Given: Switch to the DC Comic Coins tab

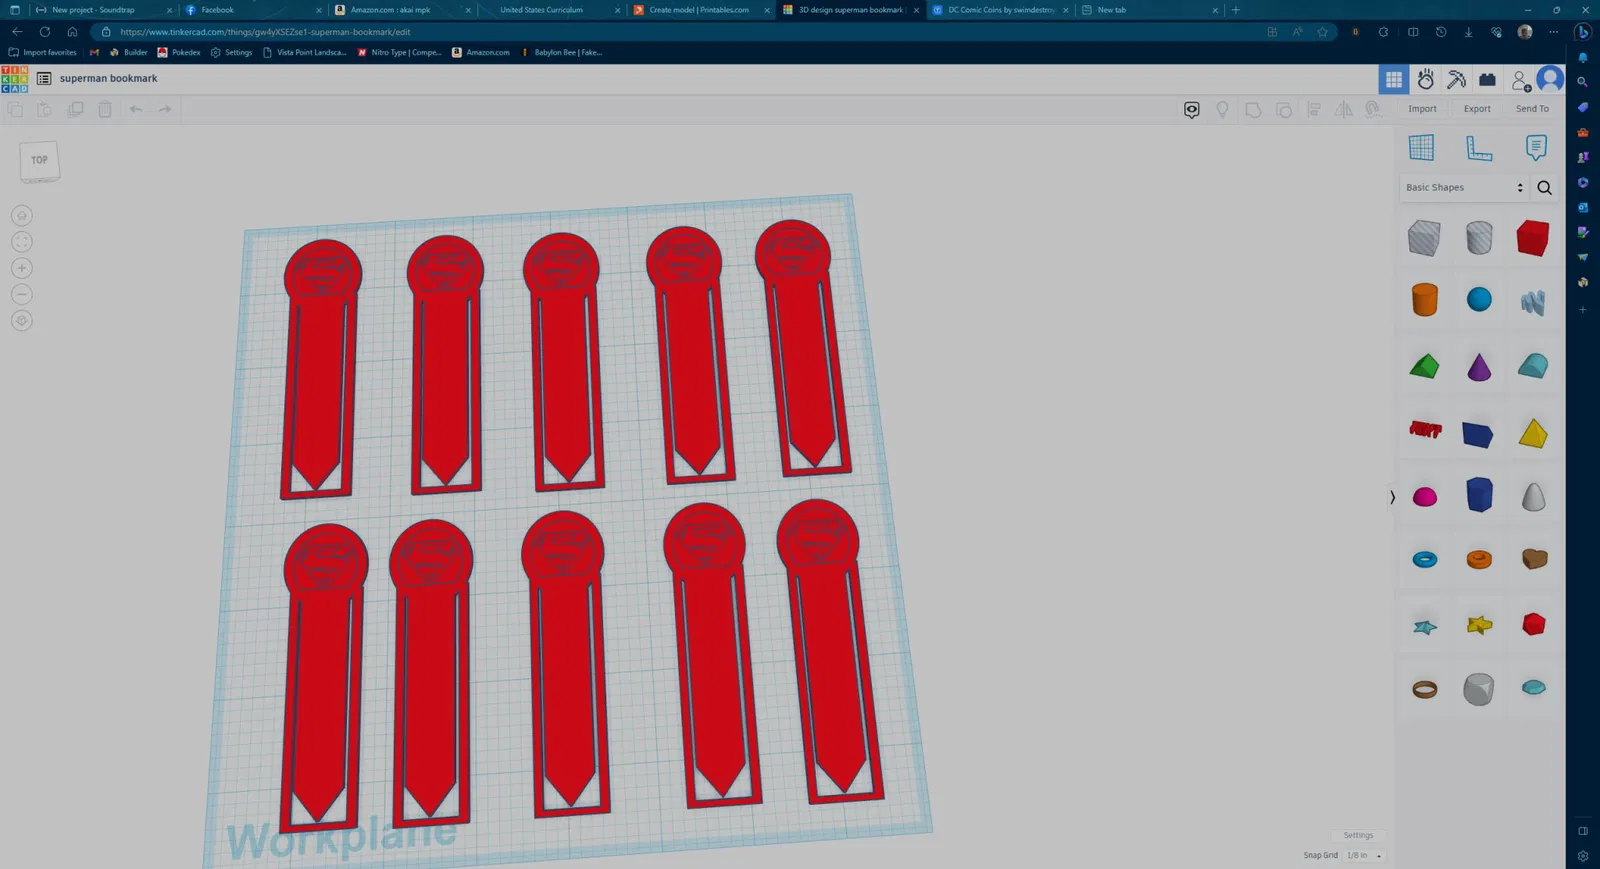Looking at the screenshot, I should click(1000, 10).
